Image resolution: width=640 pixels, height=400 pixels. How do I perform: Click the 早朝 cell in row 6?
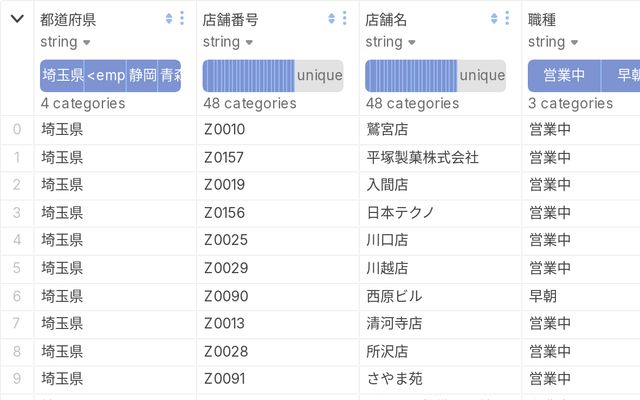[543, 296]
